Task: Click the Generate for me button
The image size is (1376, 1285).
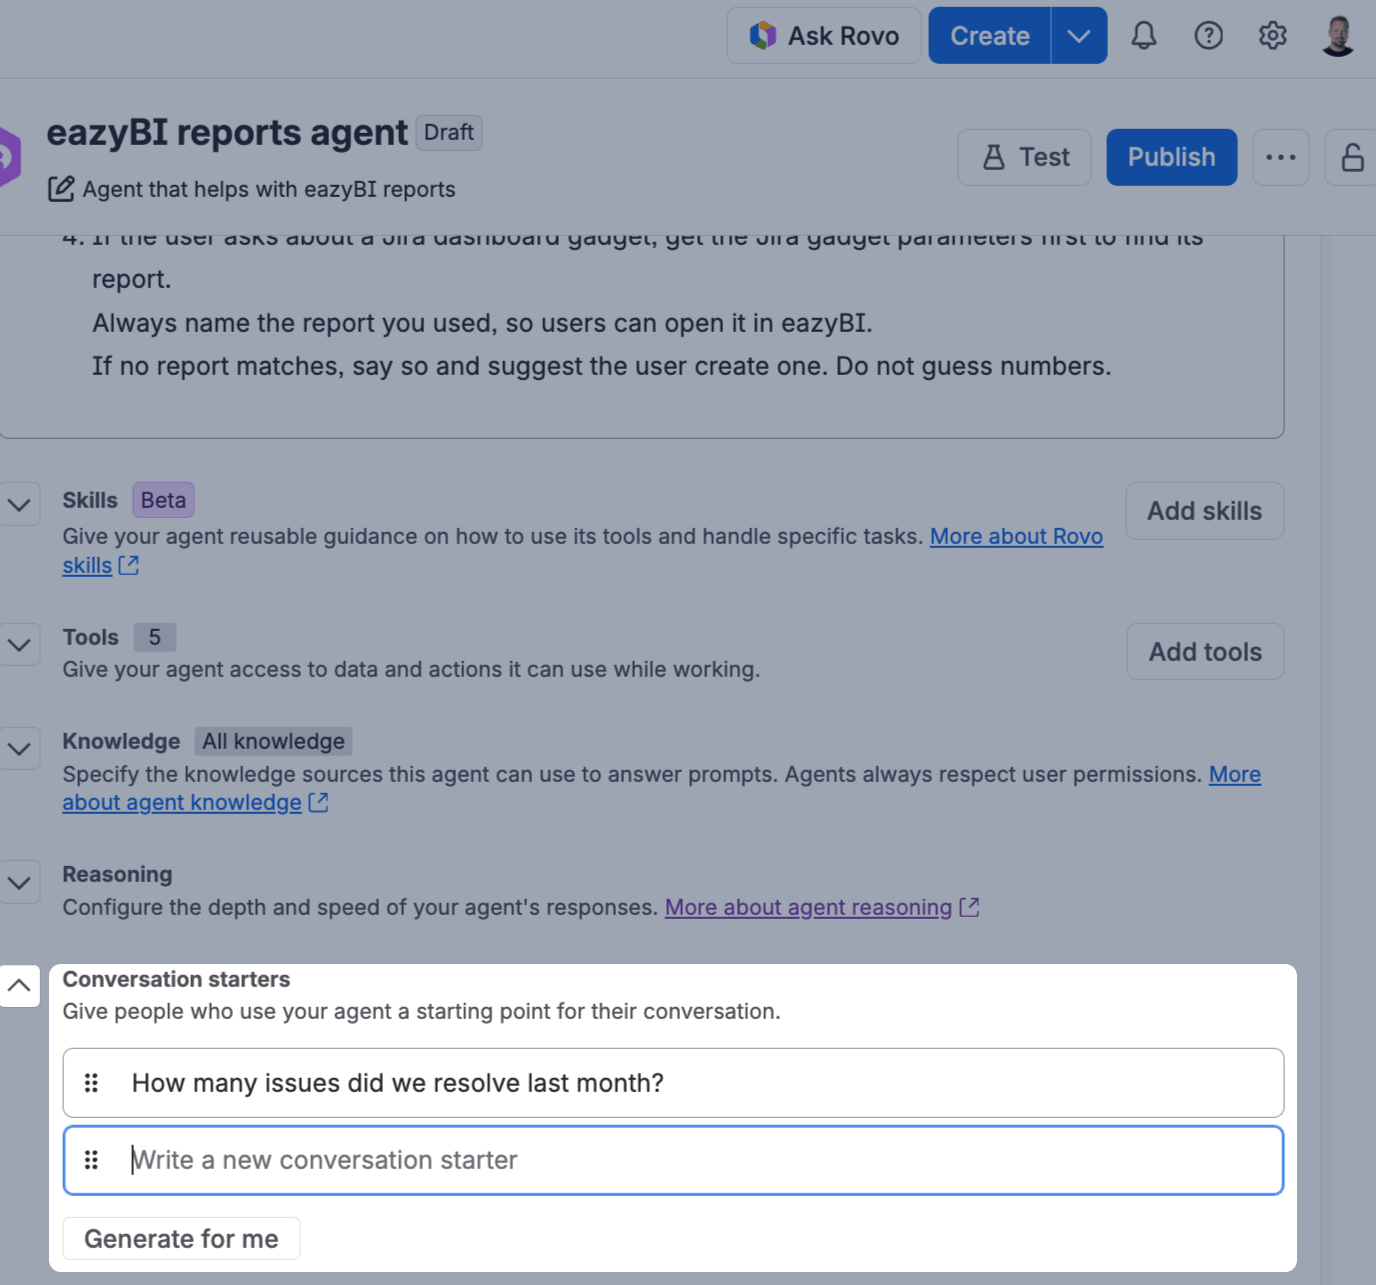Action: (x=181, y=1239)
